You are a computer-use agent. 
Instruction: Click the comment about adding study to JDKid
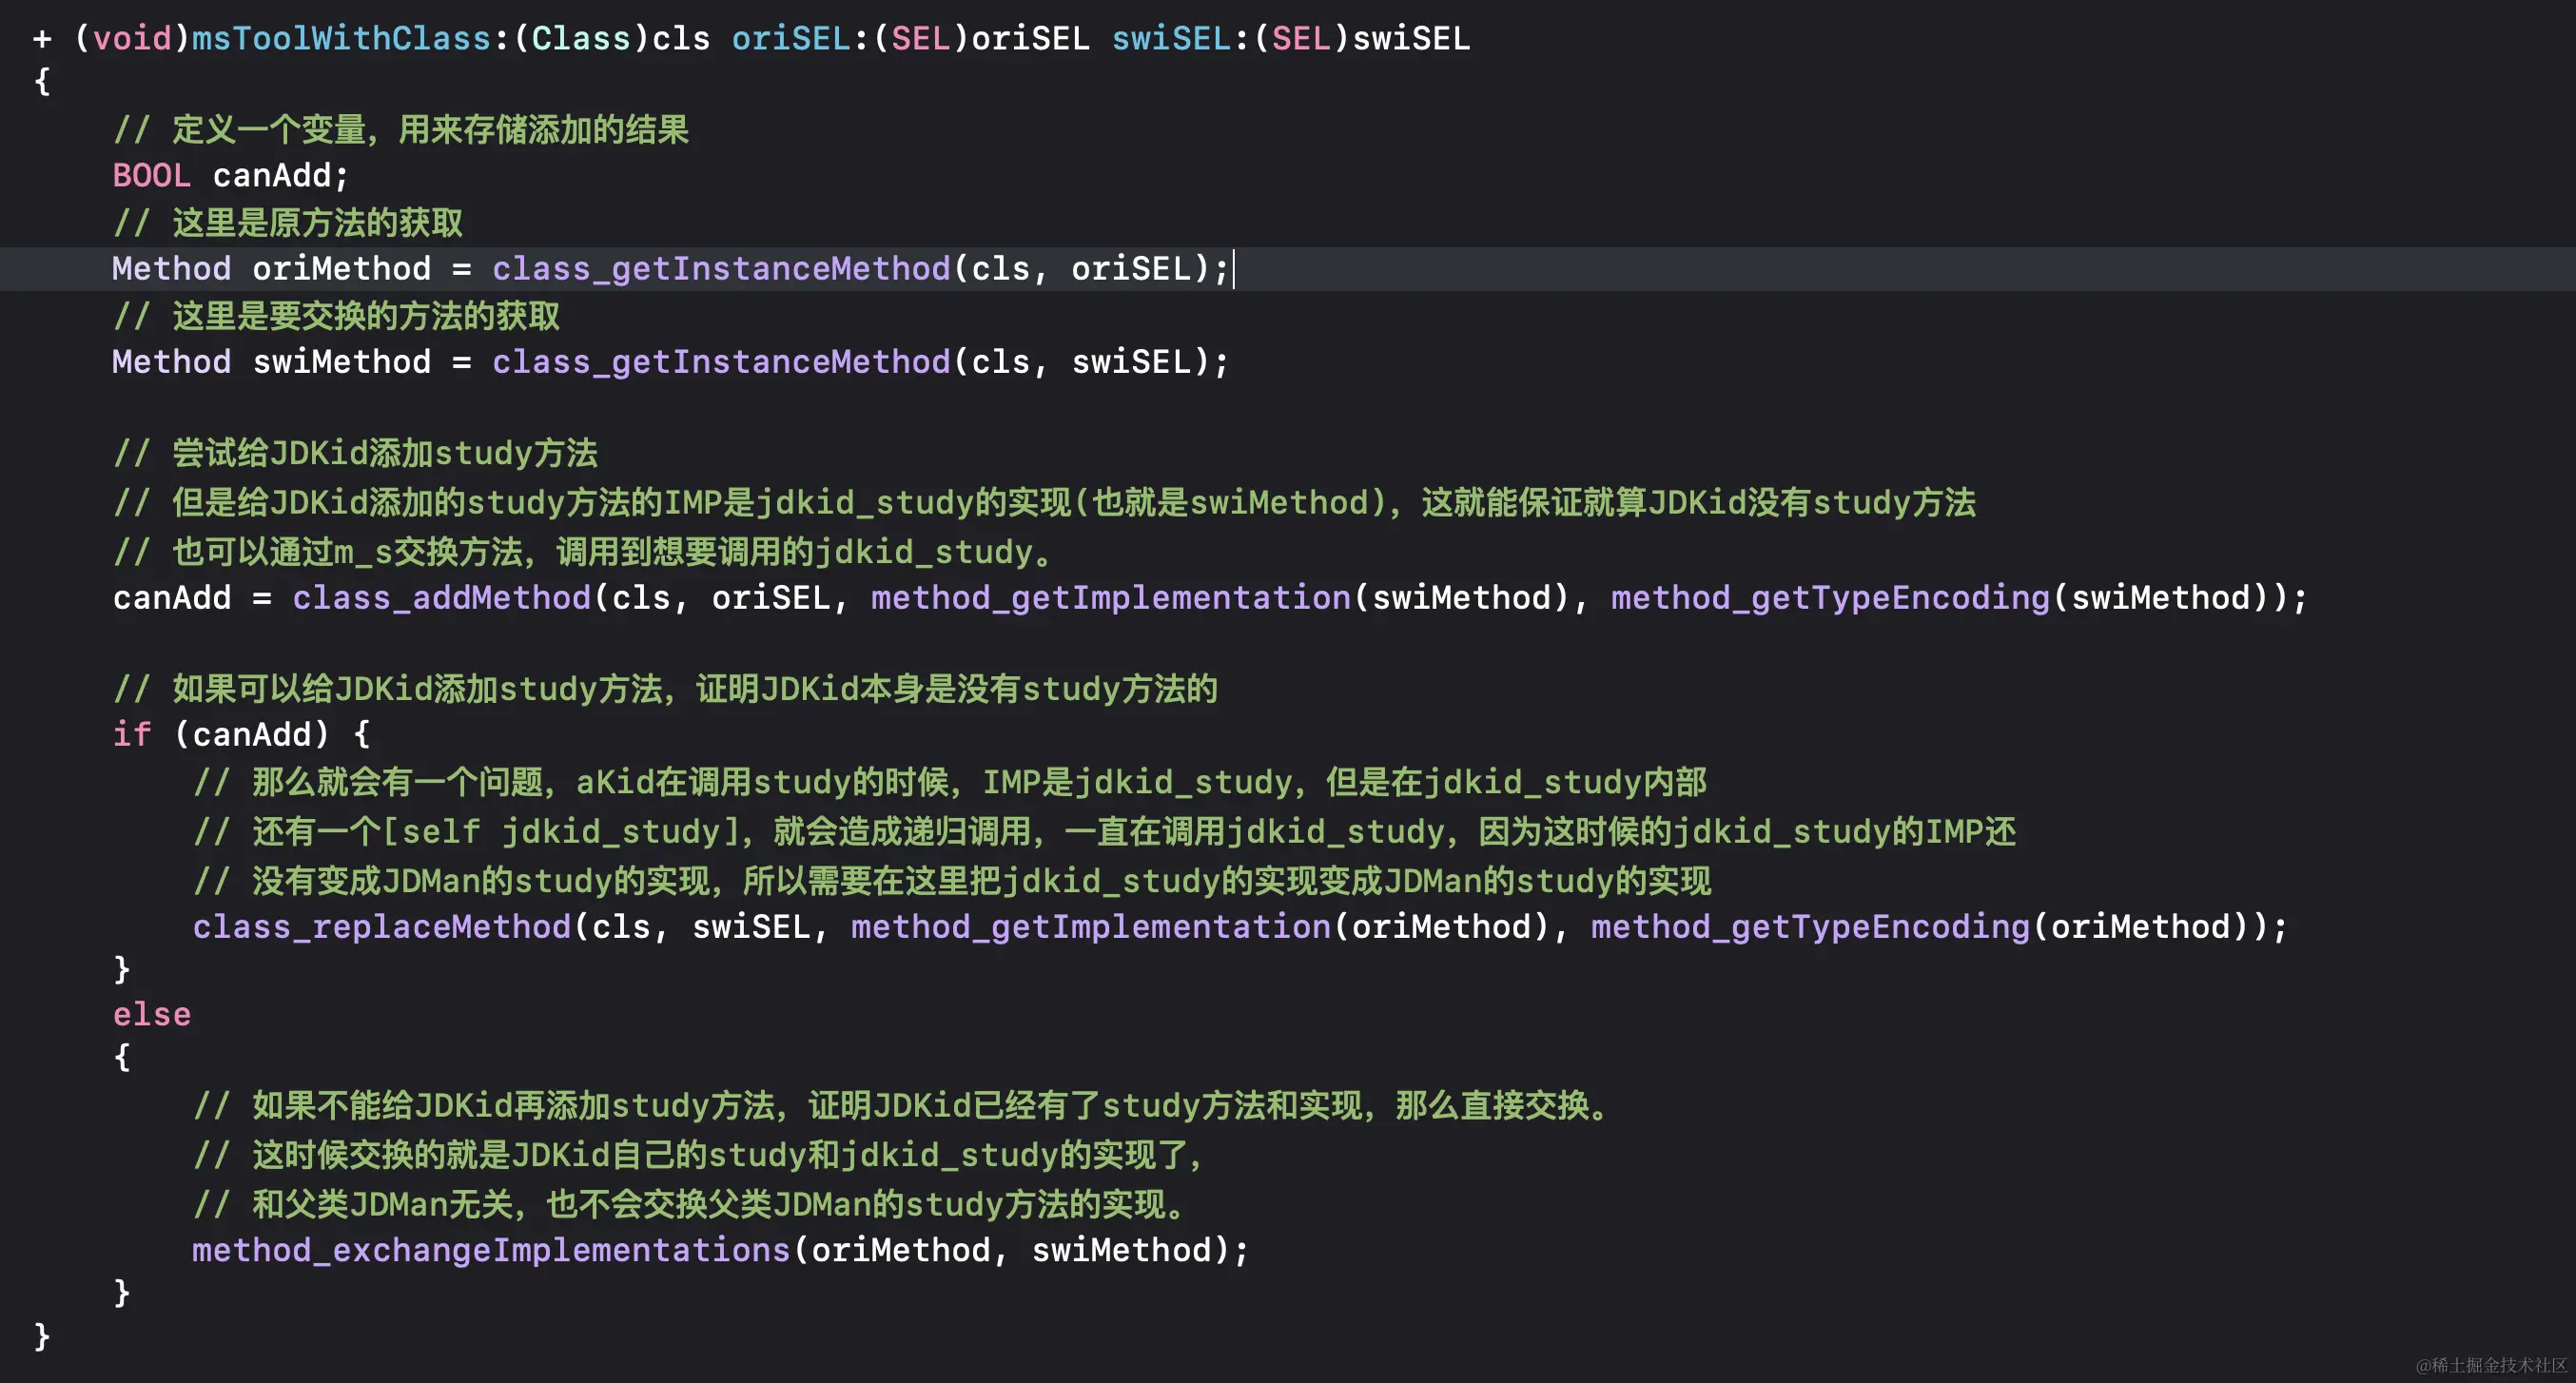(x=355, y=453)
